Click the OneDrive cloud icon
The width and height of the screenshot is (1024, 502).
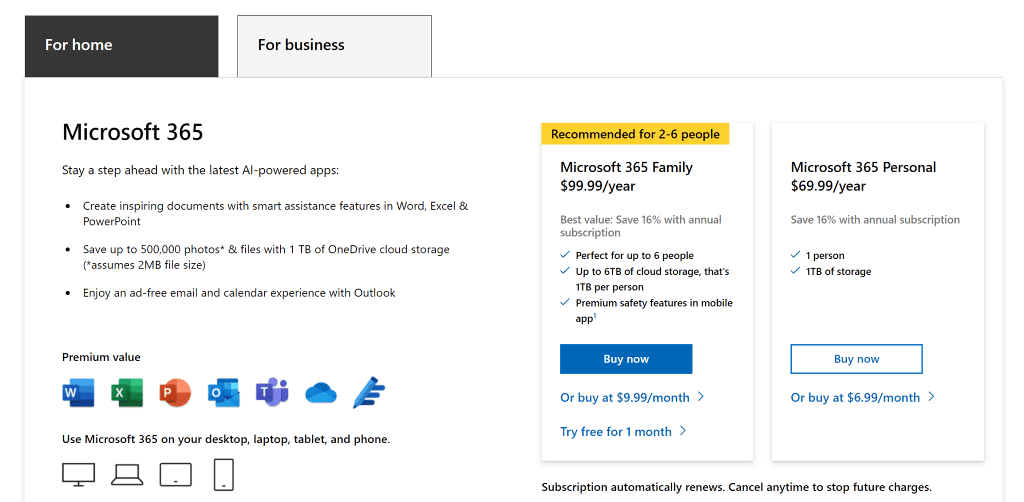click(320, 392)
